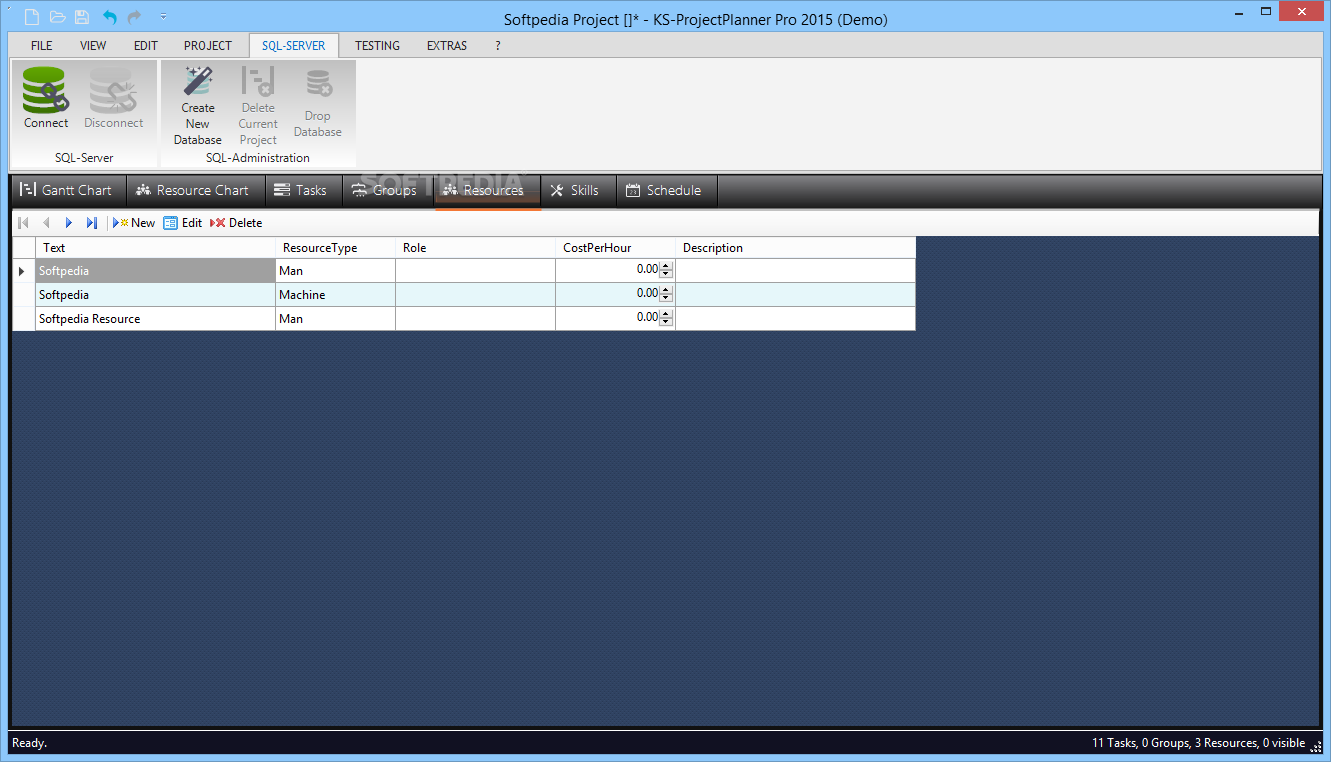Viewport: 1331px width, 762px height.
Task: Open the quick access toolbar customize dropdown
Action: coord(163,17)
